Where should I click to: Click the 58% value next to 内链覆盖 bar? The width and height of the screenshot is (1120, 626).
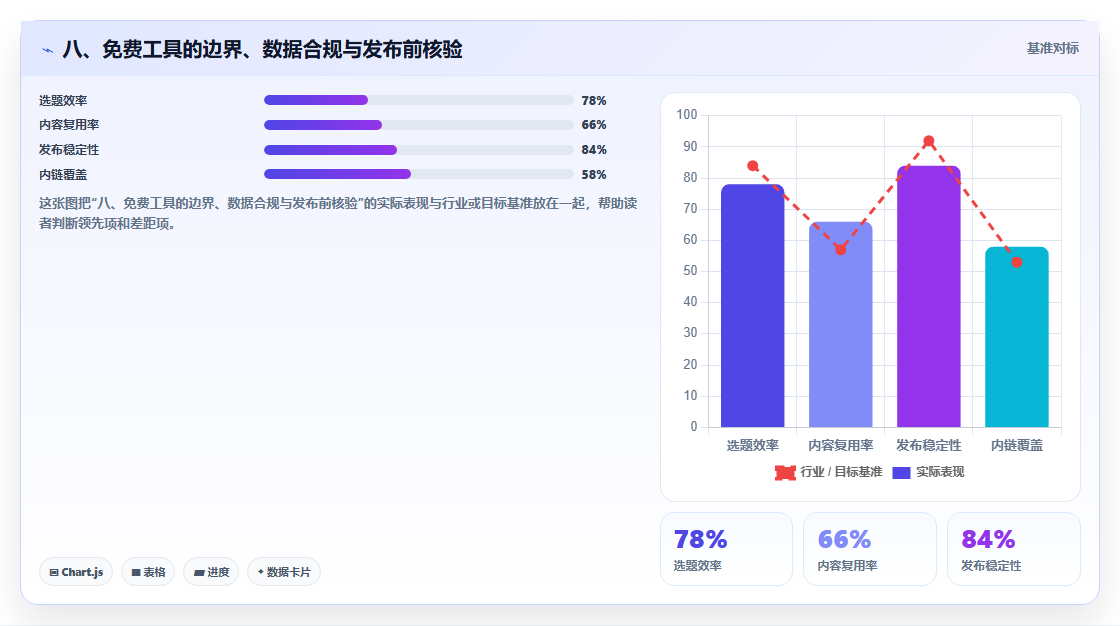594,175
